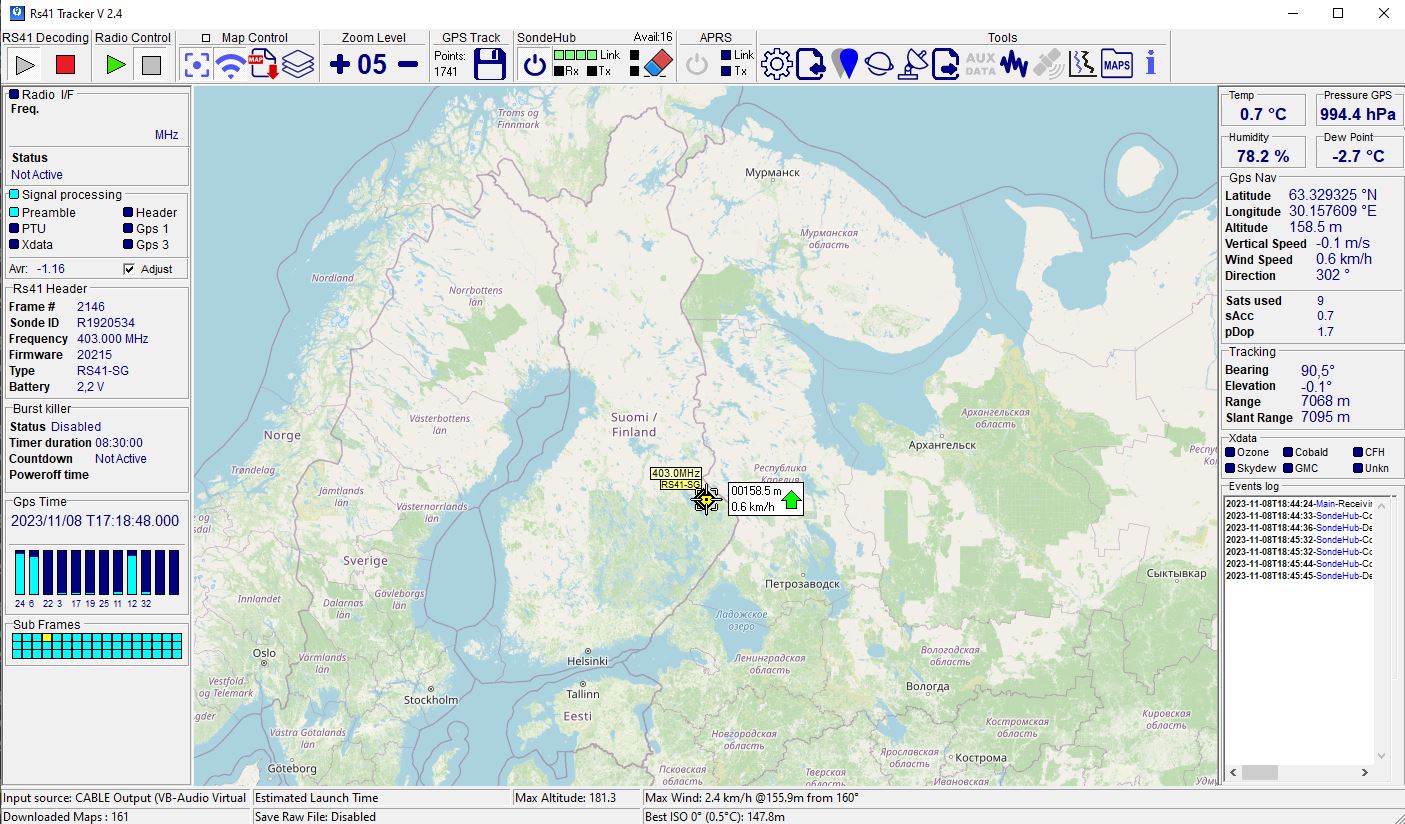1405x824 pixels.
Task: Click the Input source status bar entry
Action: (x=125, y=798)
